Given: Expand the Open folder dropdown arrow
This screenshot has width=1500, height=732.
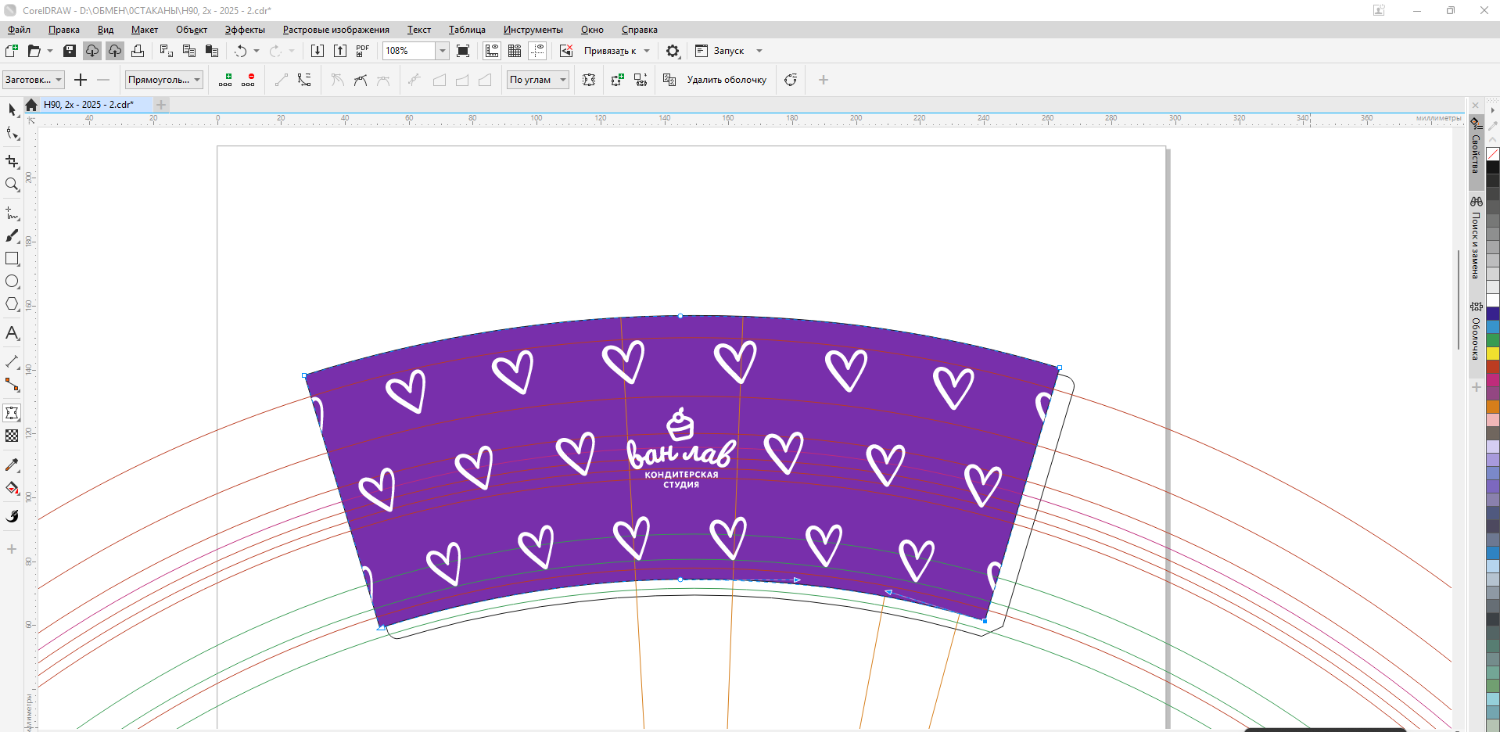Looking at the screenshot, I should click(x=50, y=50).
